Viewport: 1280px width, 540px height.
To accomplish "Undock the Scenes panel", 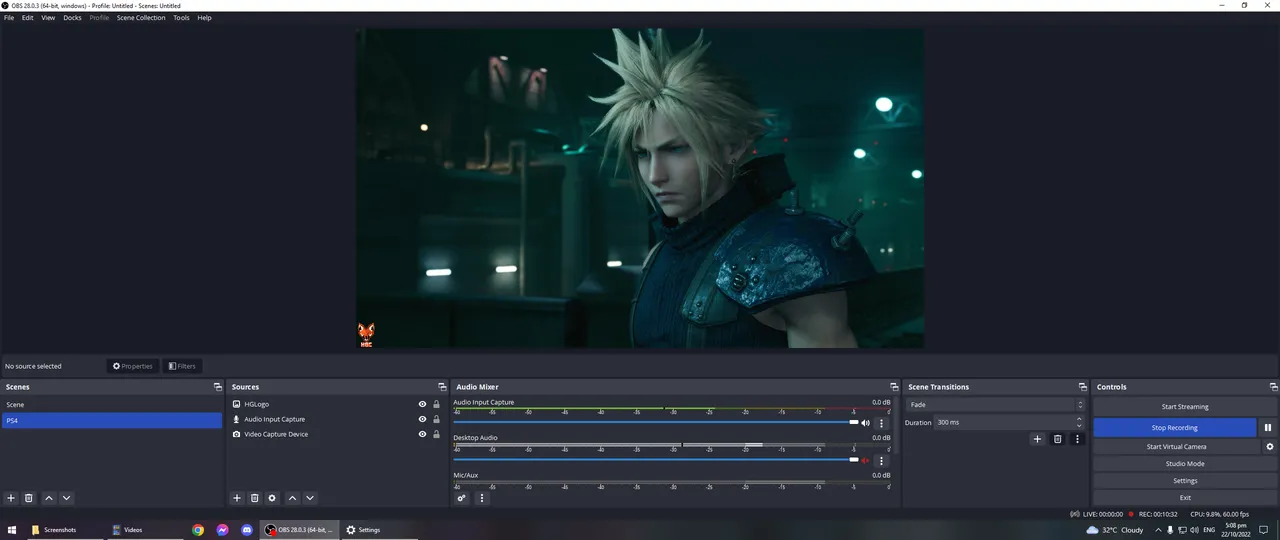I will coord(217,387).
